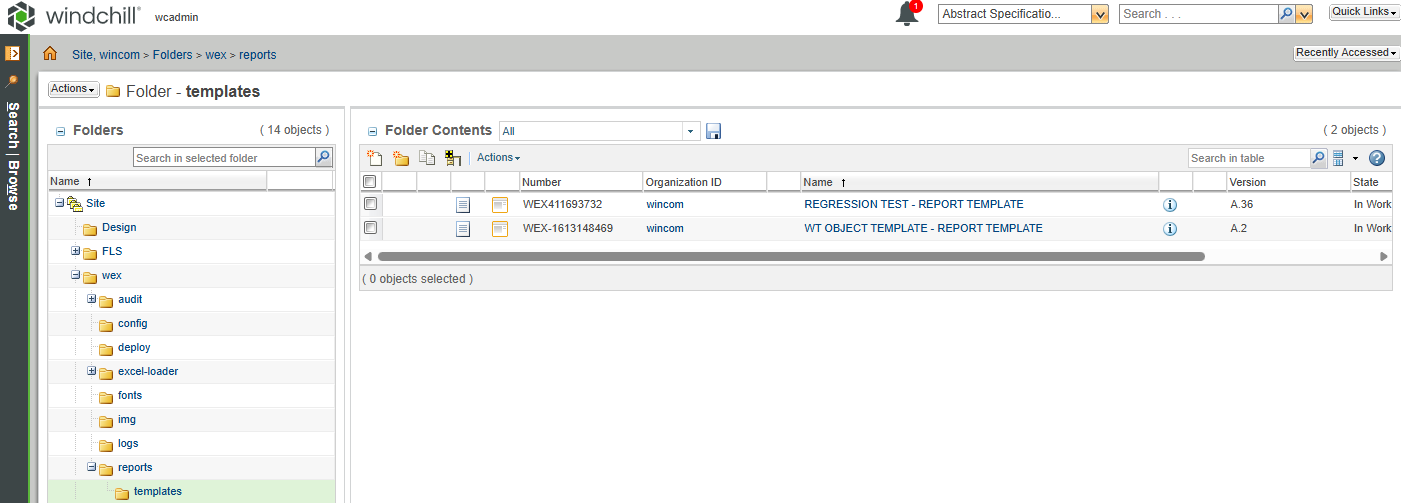Image resolution: width=1401 pixels, height=503 pixels.
Task: Open the Recently Accessed menu
Action: click(x=1345, y=52)
